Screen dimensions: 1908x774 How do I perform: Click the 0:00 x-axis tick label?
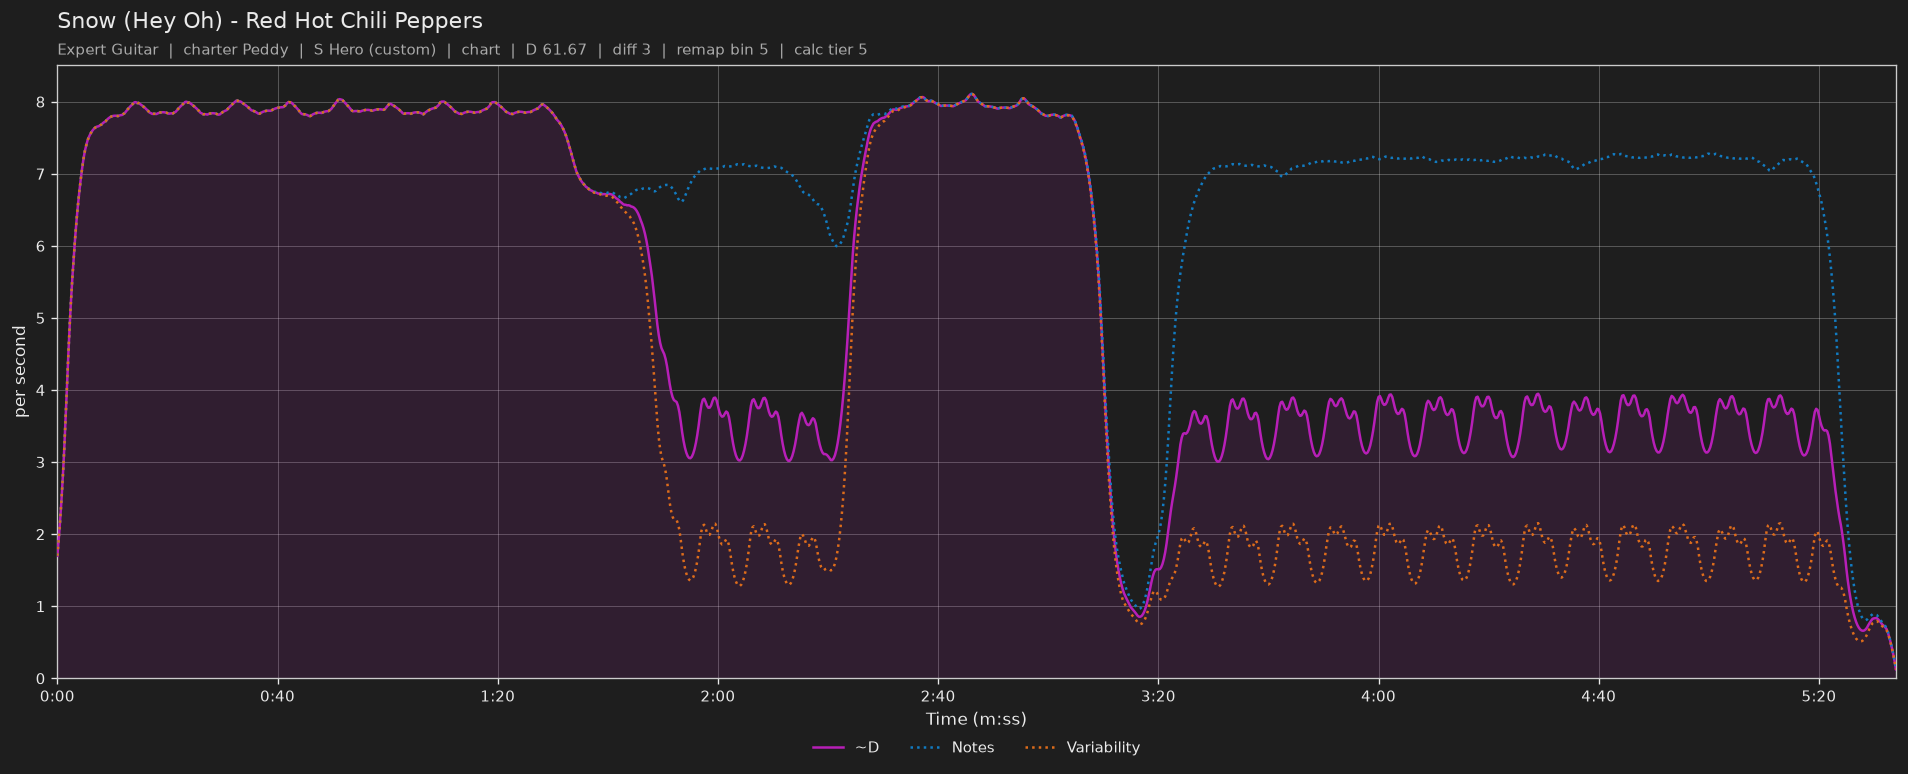click(57, 696)
